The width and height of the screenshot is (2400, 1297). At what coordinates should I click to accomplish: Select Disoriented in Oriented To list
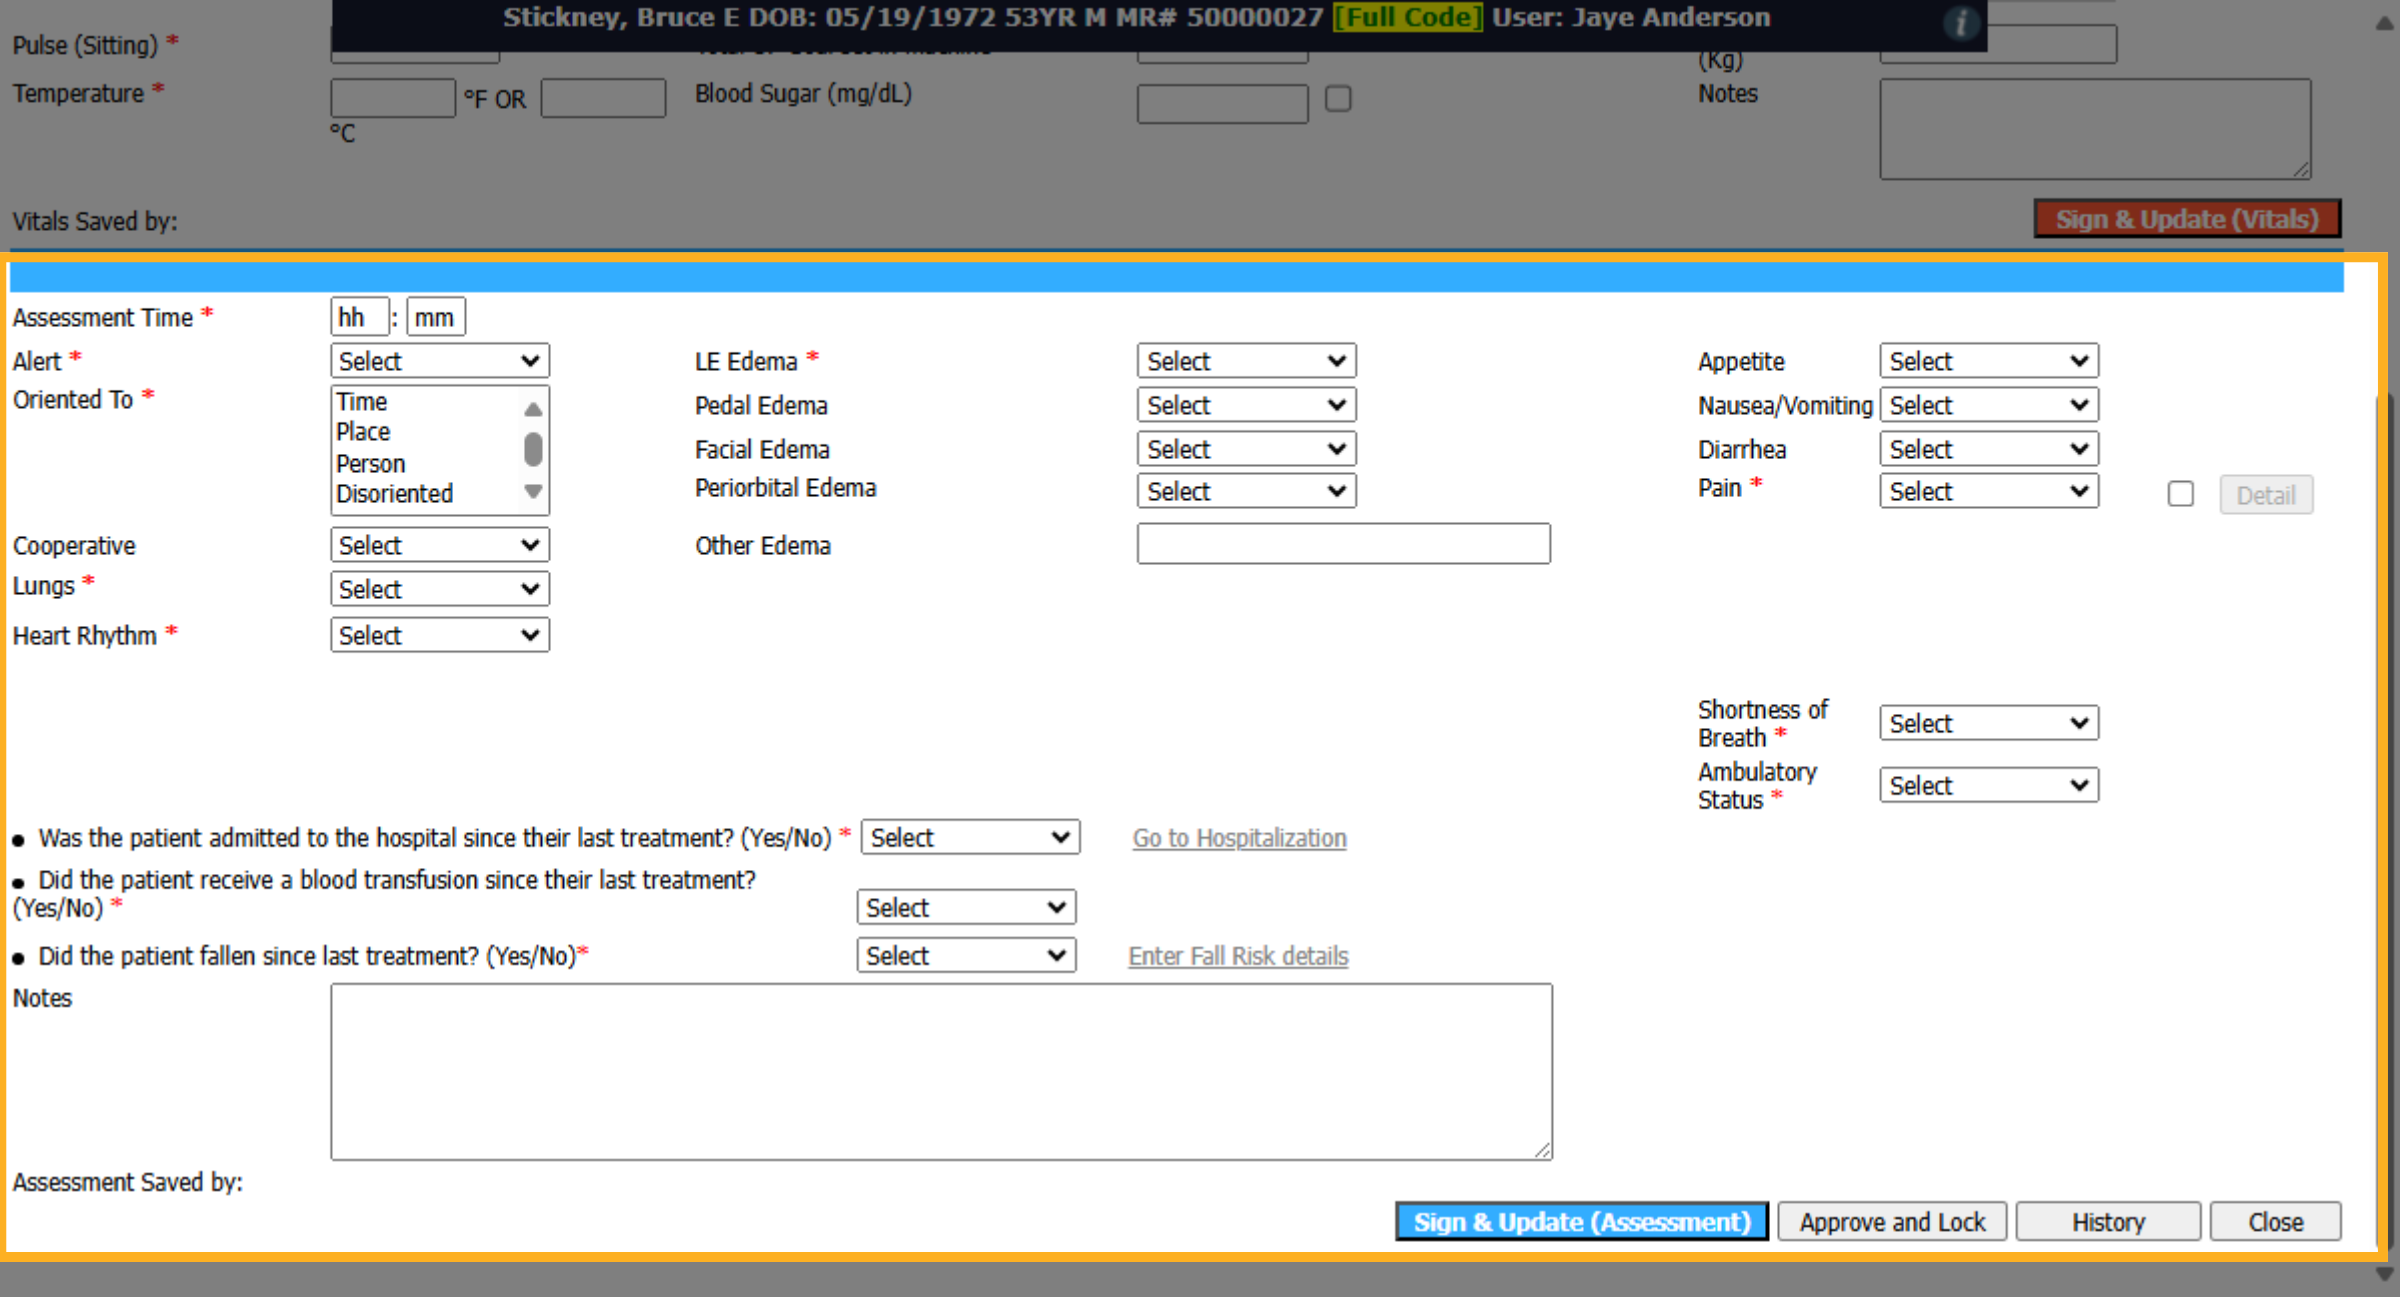pyautogui.click(x=394, y=493)
